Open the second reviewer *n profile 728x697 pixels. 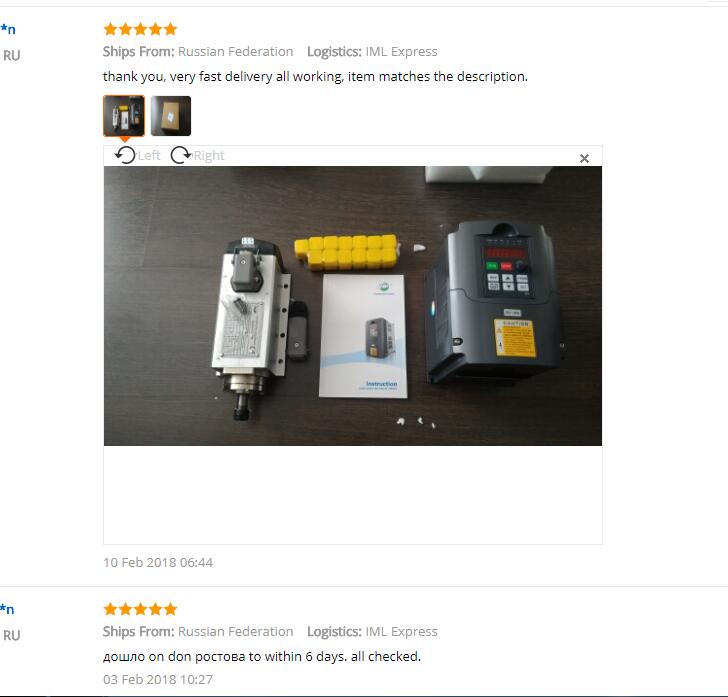[7, 609]
